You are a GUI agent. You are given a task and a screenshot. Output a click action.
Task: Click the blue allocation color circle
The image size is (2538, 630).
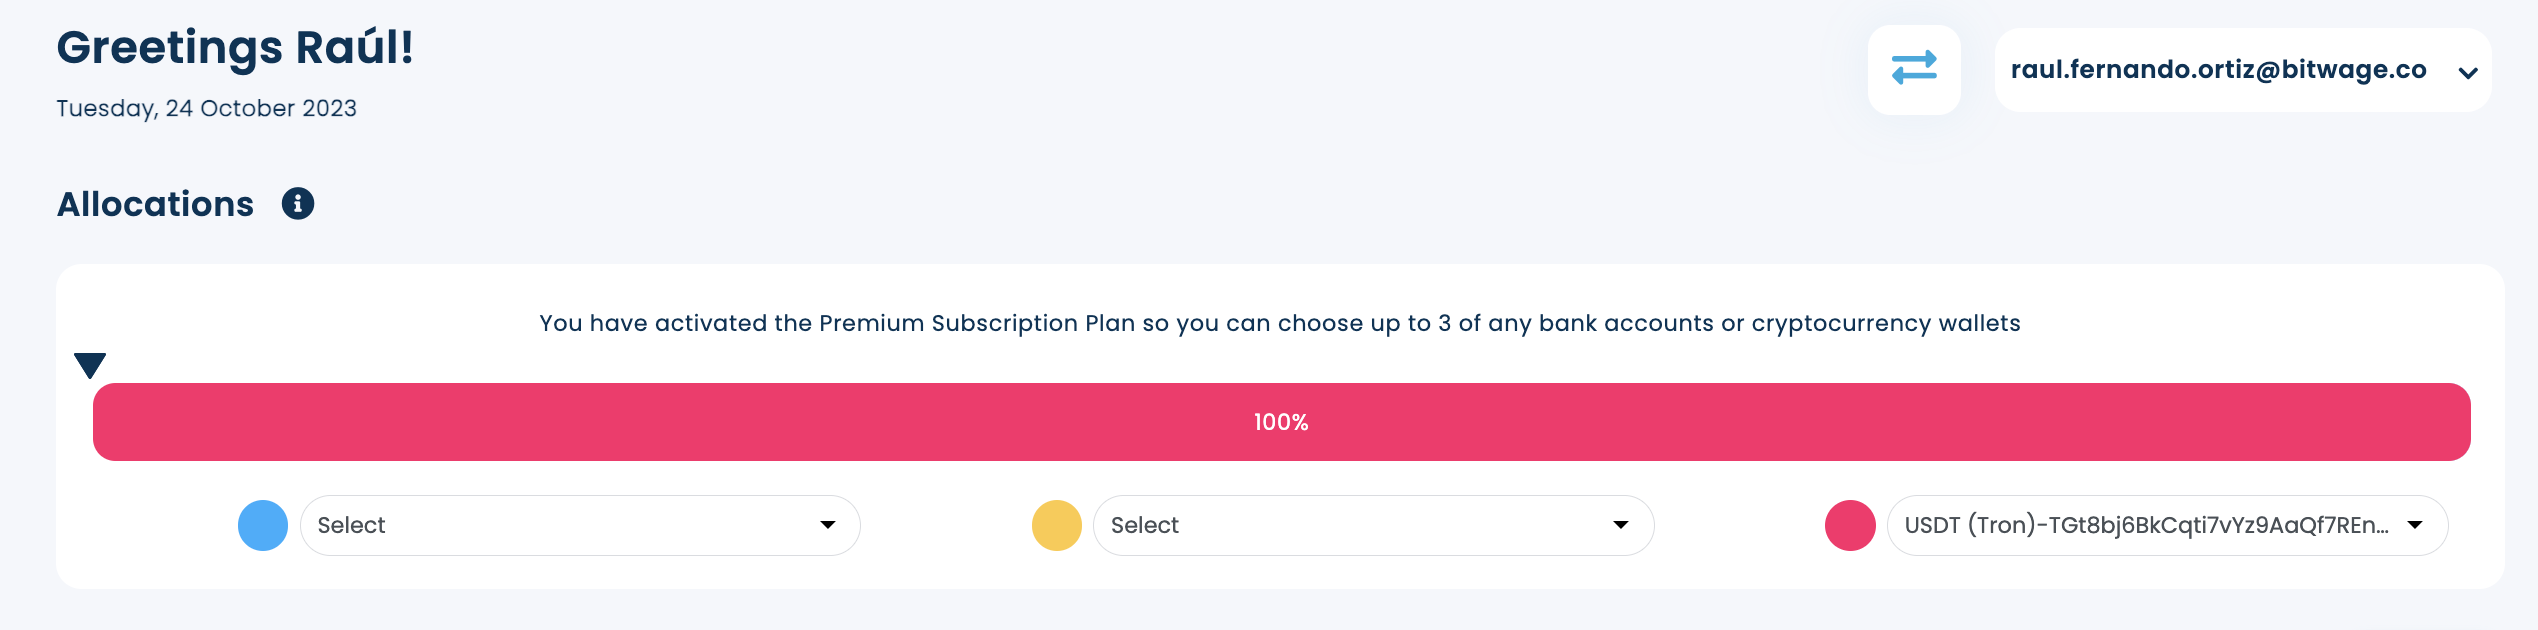point(263,525)
